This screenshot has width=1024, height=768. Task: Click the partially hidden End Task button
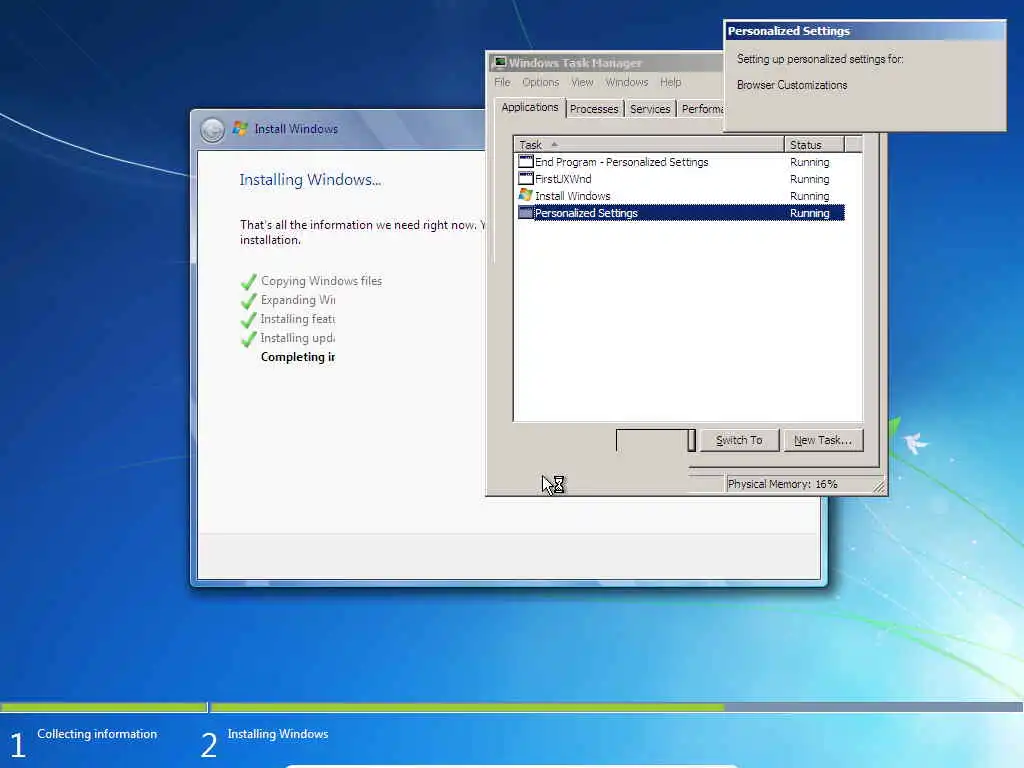point(656,440)
